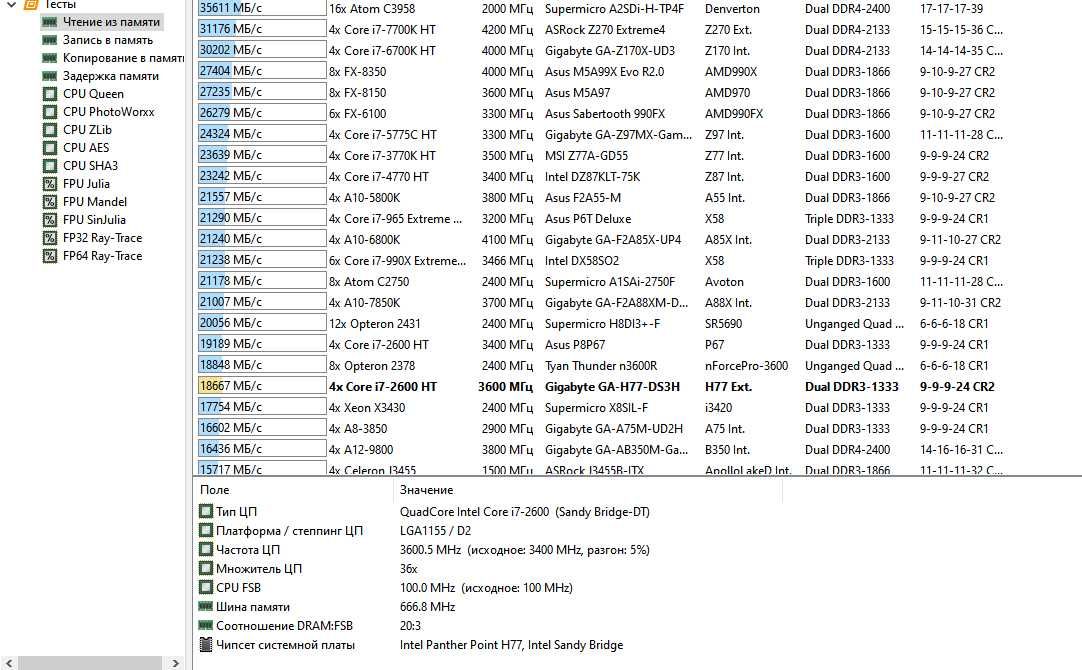Click the Чипсет системной платы icon
The height and width of the screenshot is (670, 1082).
pyautogui.click(x=206, y=644)
